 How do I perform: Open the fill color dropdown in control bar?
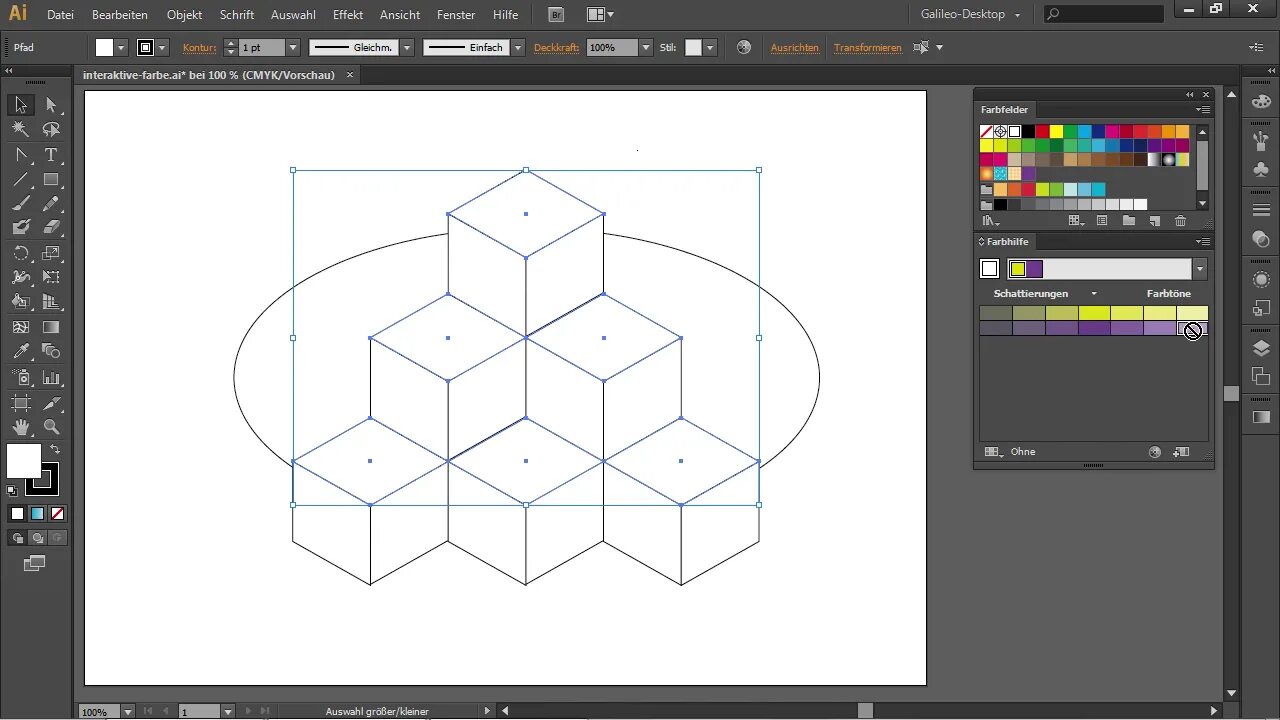pos(121,47)
